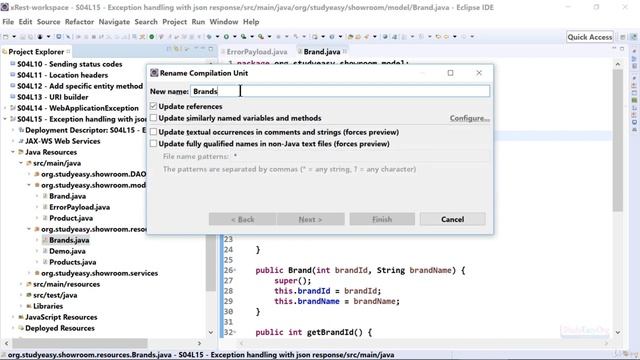Select the S04L10 - Sending status codes project
Viewport: 640px width, 360px height.
pyautogui.click(x=69, y=64)
